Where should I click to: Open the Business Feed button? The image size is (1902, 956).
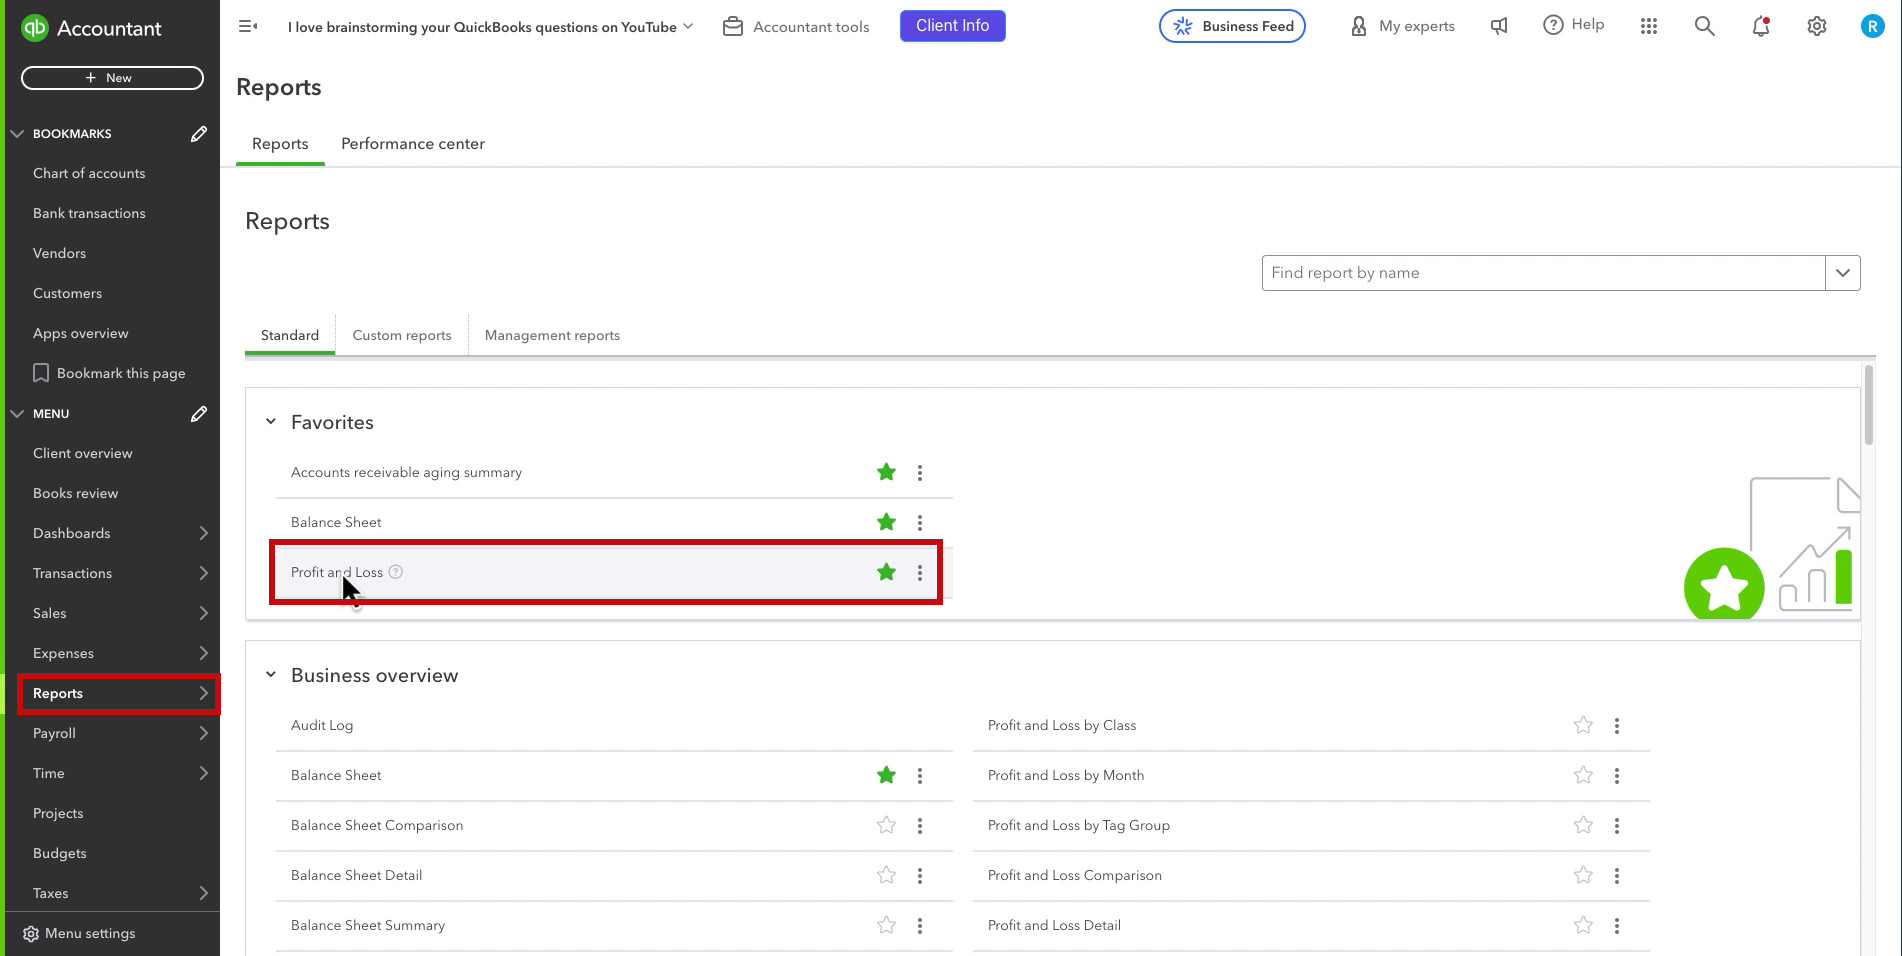pos(1232,26)
